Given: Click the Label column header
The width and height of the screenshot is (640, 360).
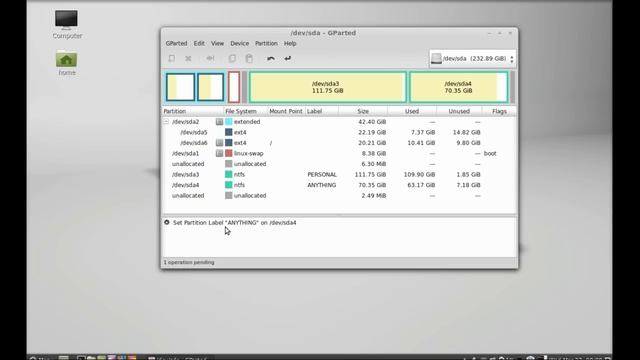Looking at the screenshot, I should (322, 111).
